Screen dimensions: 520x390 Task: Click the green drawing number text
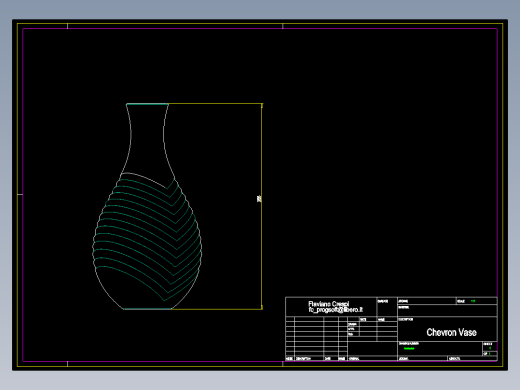(409, 349)
